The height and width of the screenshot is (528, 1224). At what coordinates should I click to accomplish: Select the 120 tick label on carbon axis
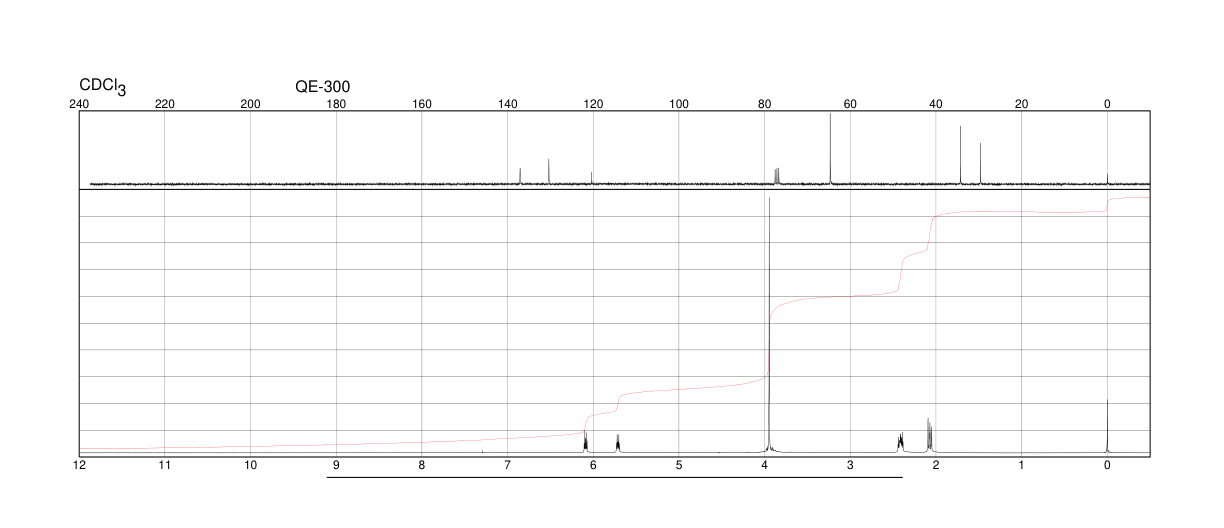593,104
